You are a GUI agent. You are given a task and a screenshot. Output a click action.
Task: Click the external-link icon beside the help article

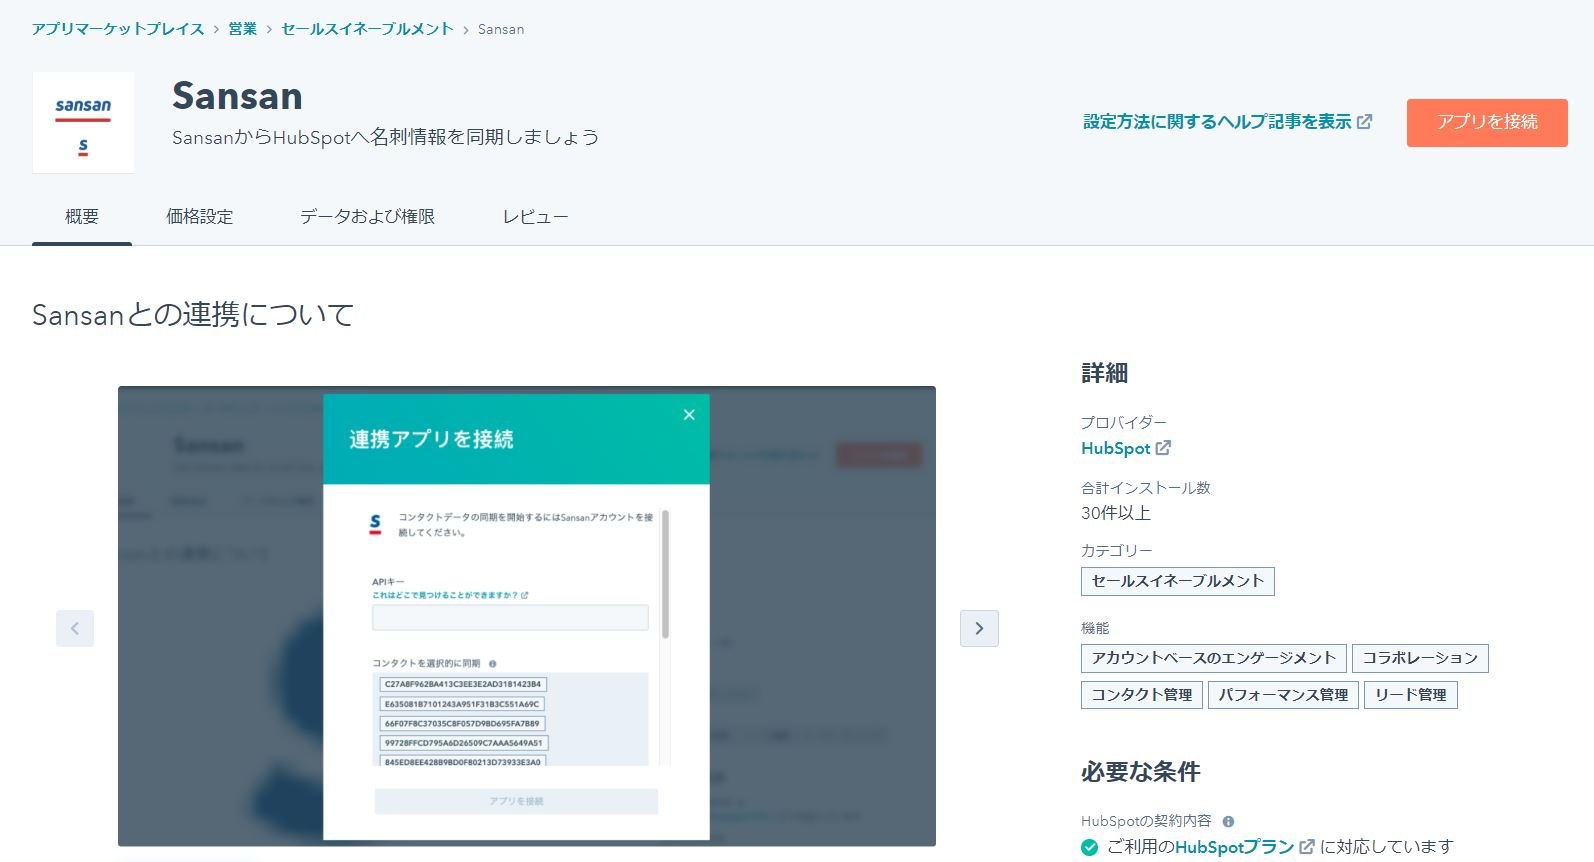1365,121
